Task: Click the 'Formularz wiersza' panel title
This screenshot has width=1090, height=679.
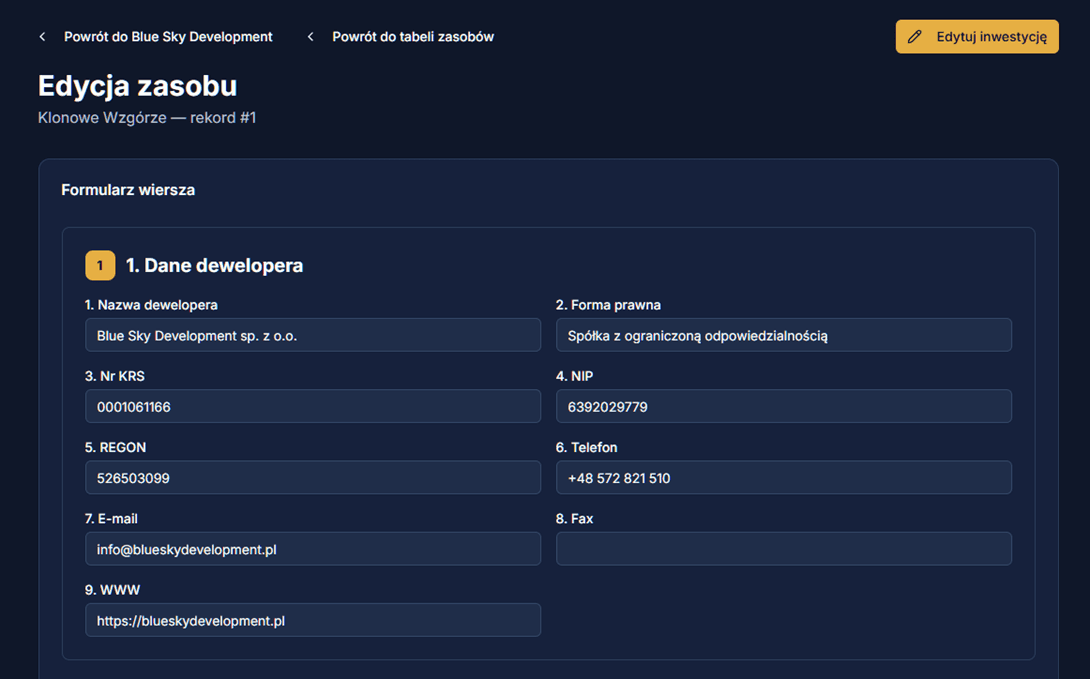Action: 128,190
